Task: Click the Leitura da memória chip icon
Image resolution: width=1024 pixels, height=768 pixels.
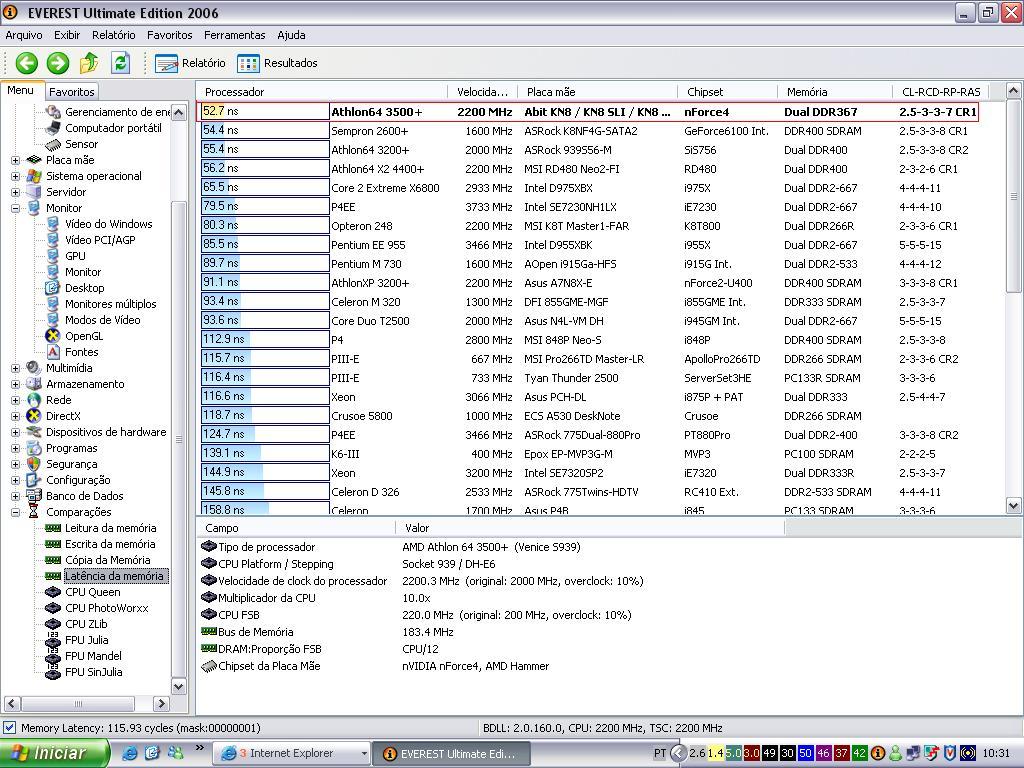Action: (x=53, y=528)
